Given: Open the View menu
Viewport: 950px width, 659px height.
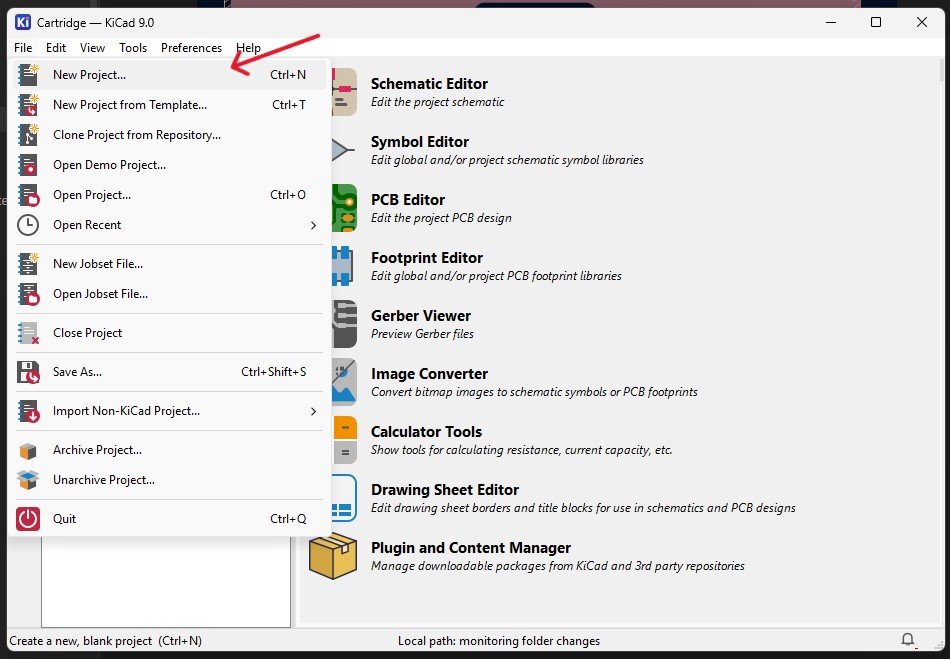Looking at the screenshot, I should [92, 48].
